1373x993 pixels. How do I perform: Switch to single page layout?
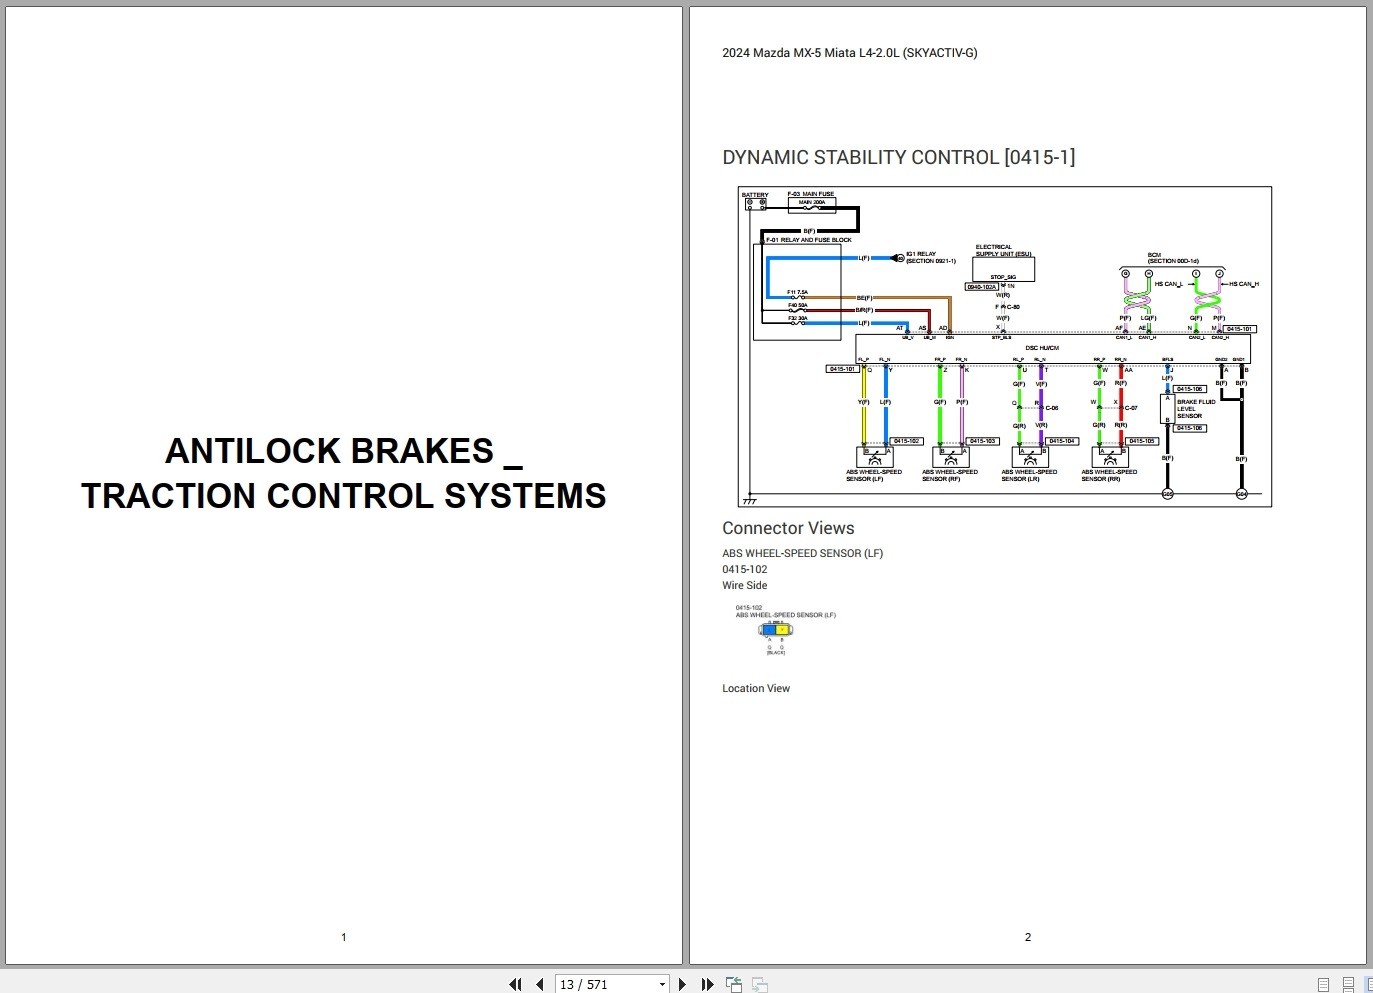point(1323,984)
